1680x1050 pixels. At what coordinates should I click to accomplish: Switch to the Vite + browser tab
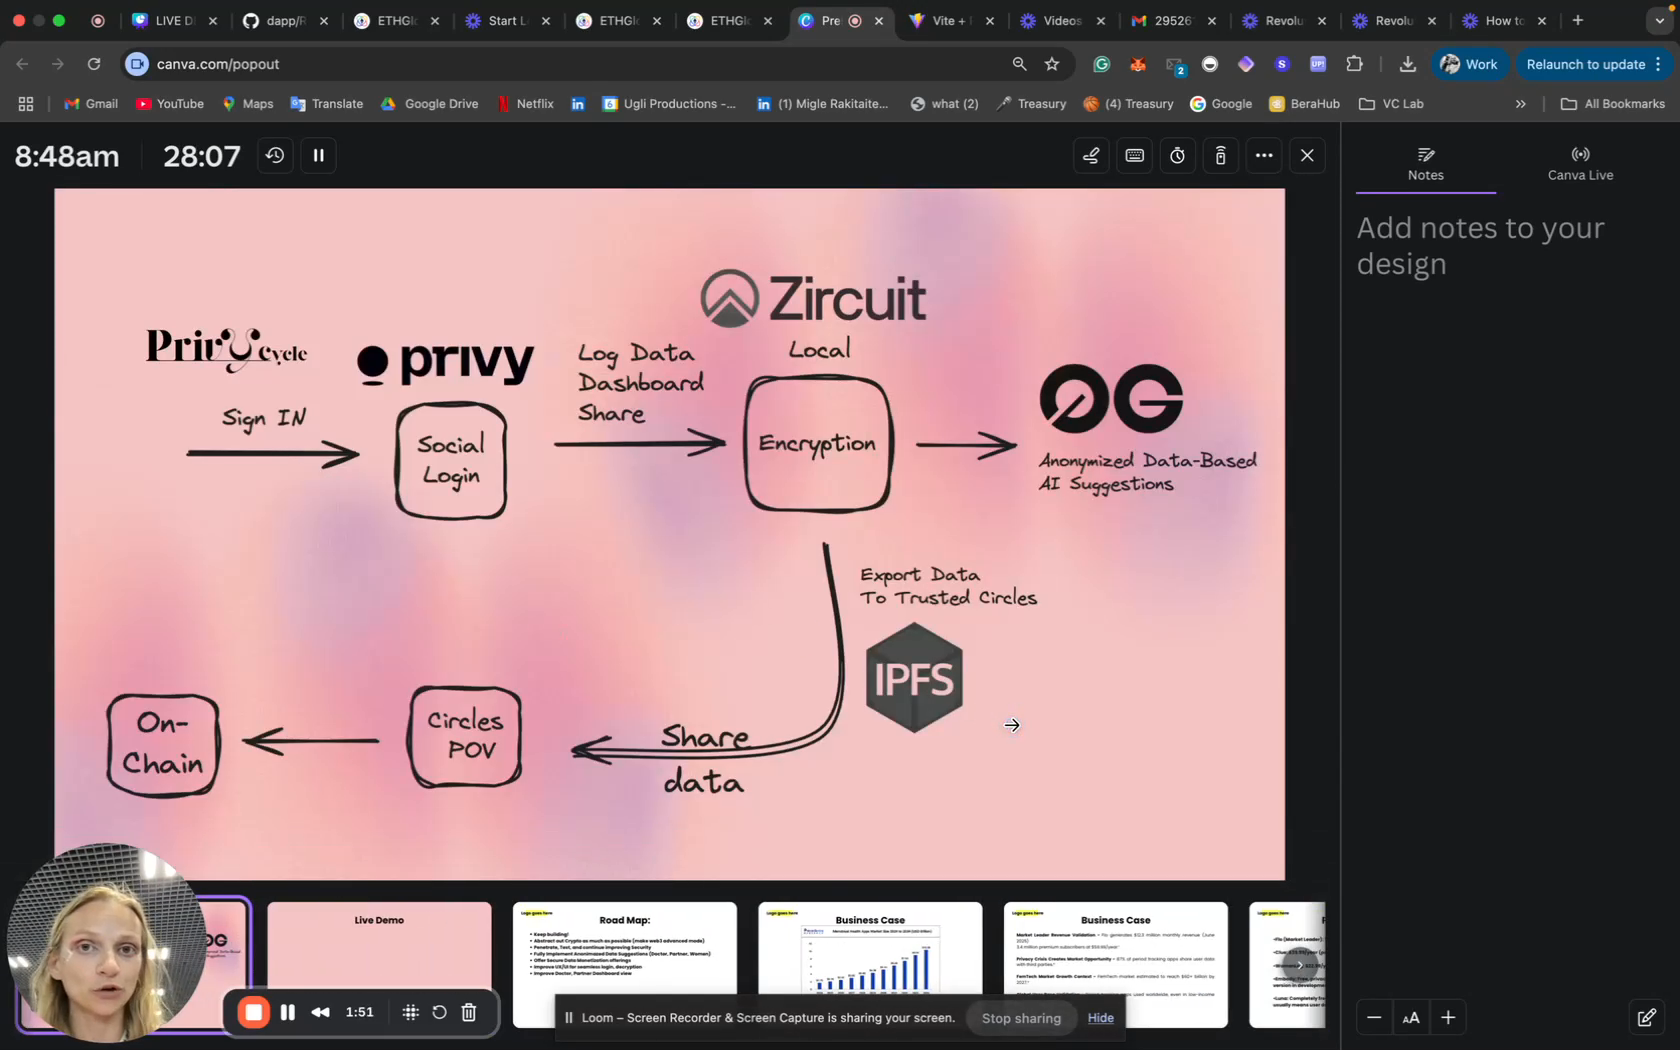coord(951,20)
